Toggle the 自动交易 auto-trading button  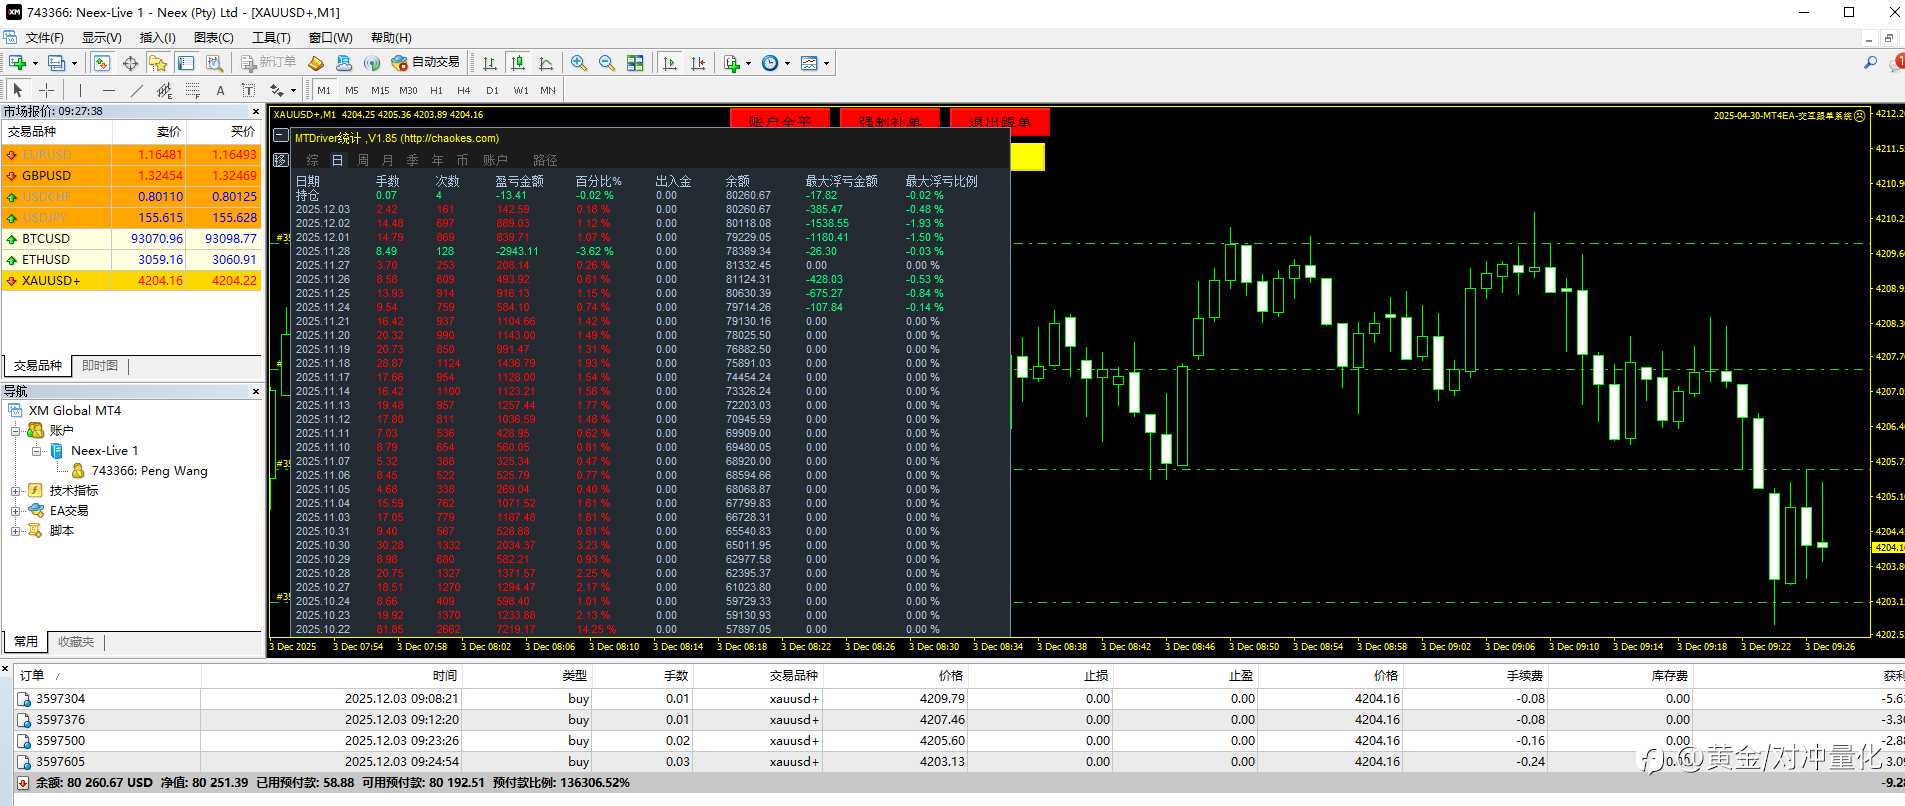[426, 63]
